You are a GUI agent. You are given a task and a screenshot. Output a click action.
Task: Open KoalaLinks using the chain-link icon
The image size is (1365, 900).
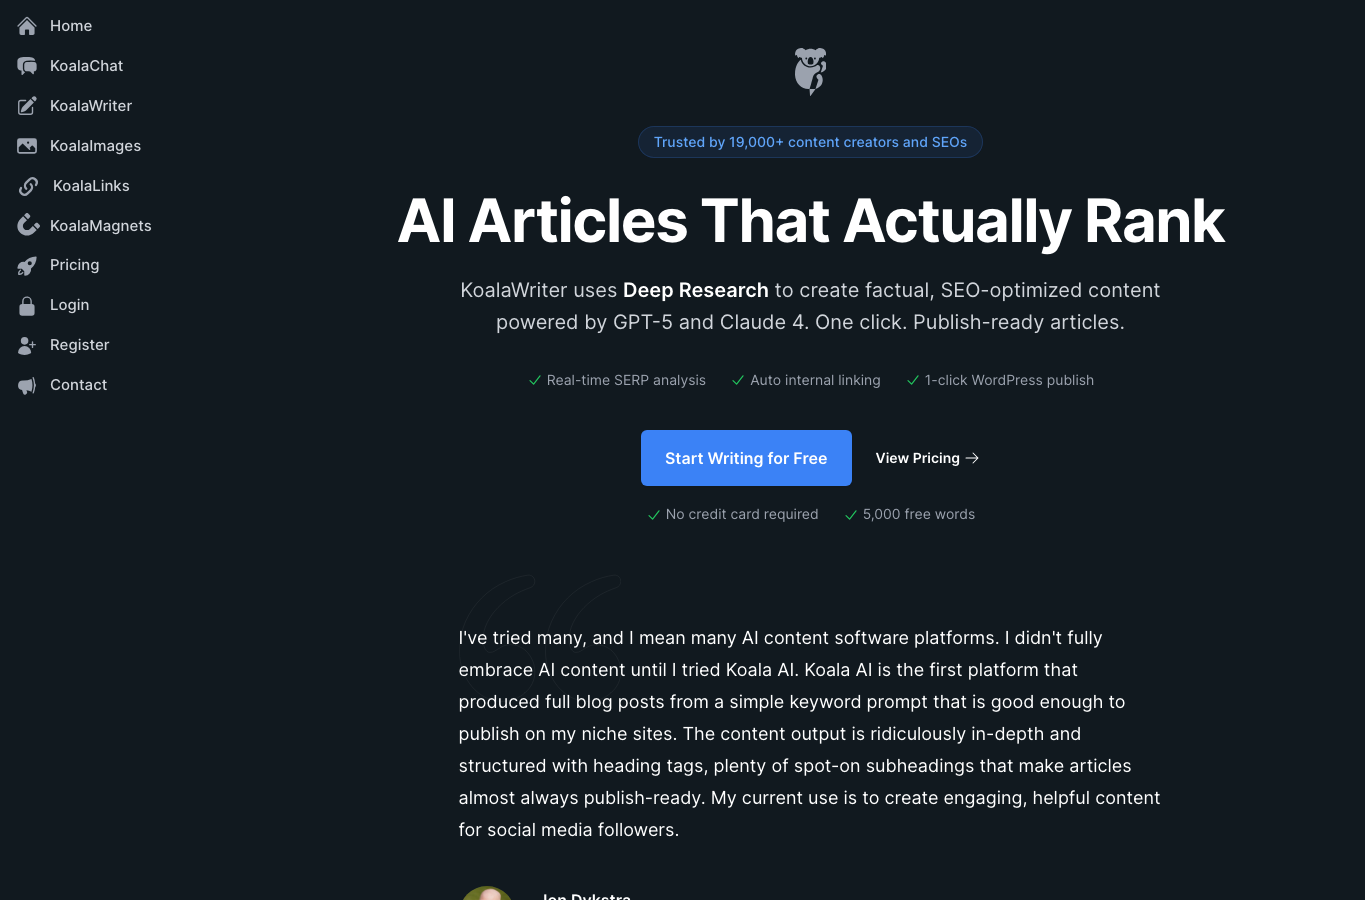tap(28, 186)
